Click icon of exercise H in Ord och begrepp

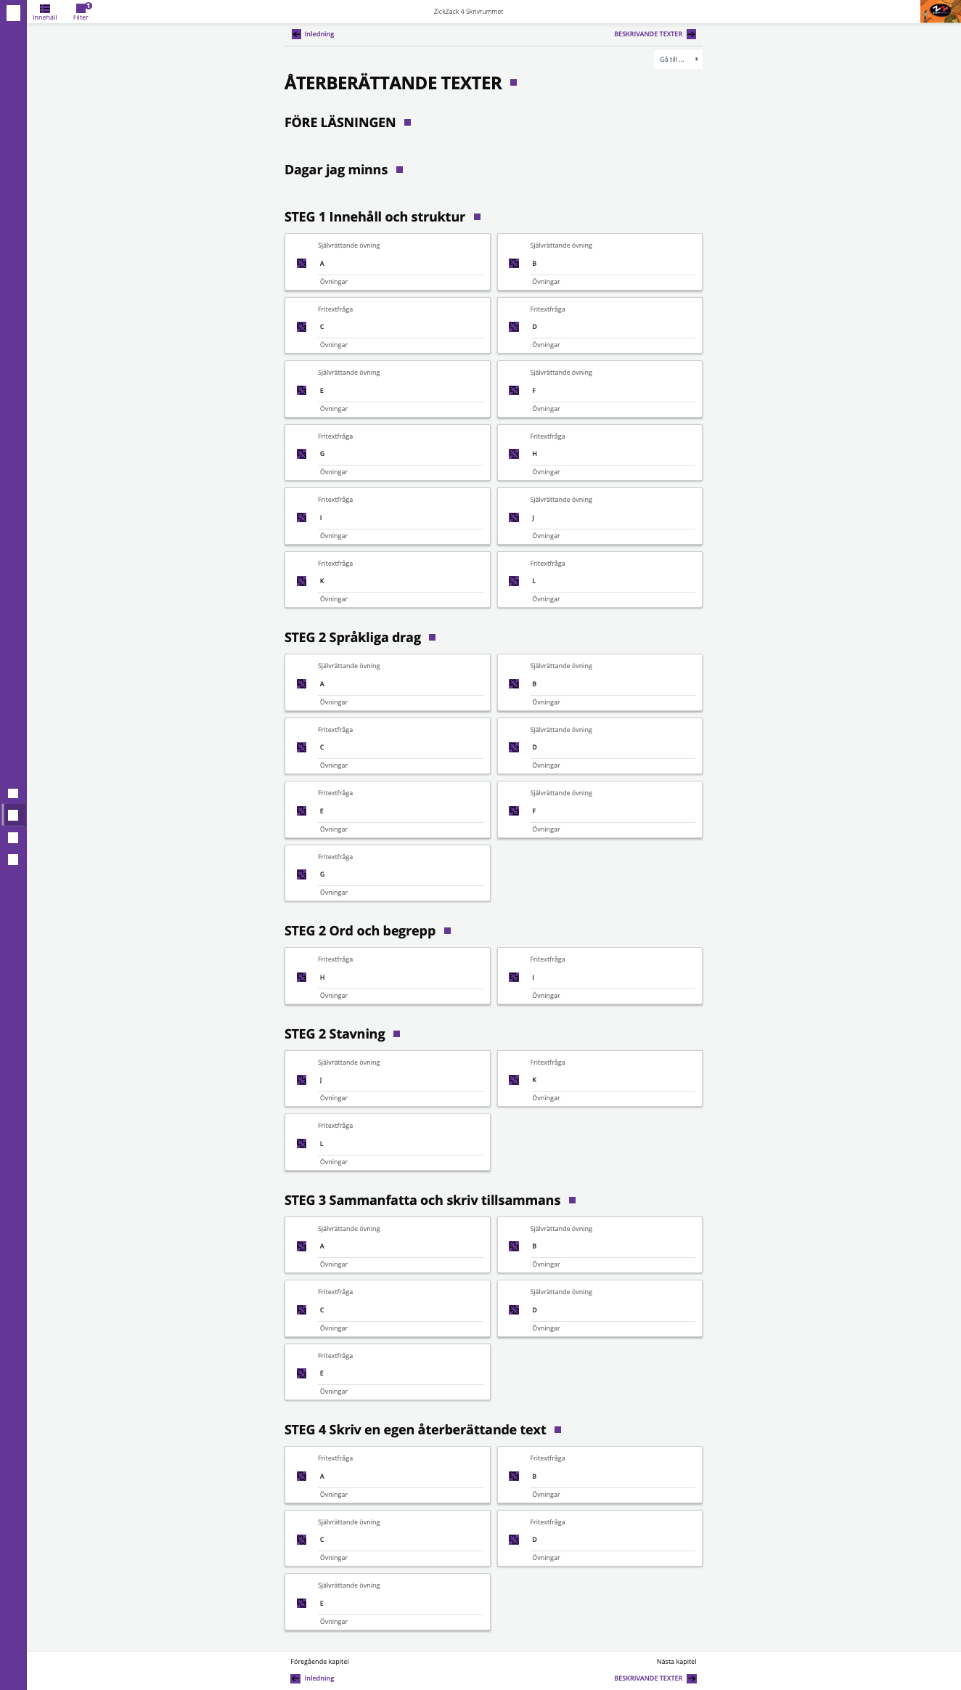(x=301, y=977)
